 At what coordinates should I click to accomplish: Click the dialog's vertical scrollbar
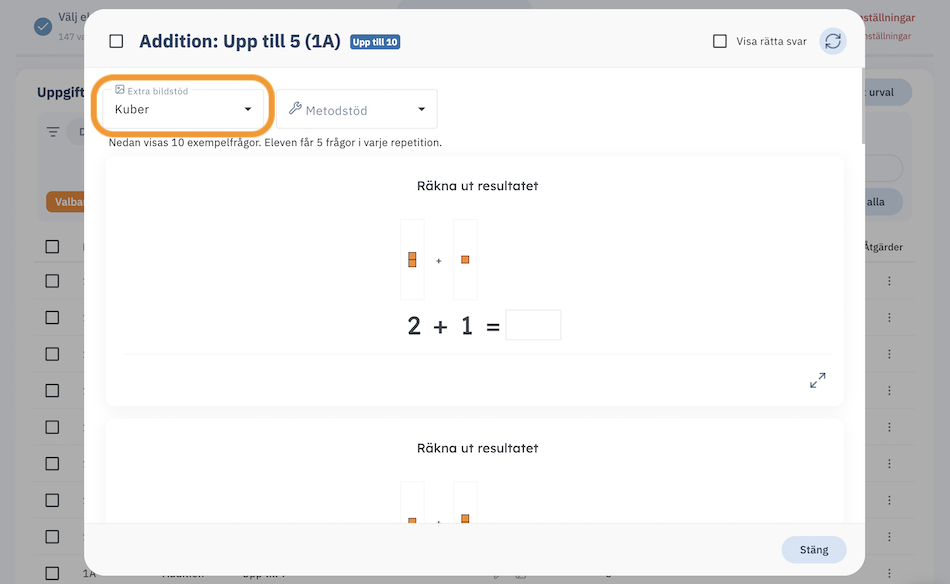863,106
